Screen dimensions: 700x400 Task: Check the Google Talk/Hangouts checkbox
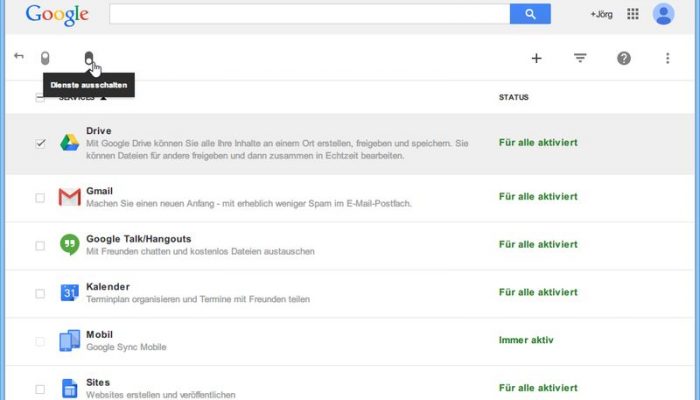(x=40, y=246)
